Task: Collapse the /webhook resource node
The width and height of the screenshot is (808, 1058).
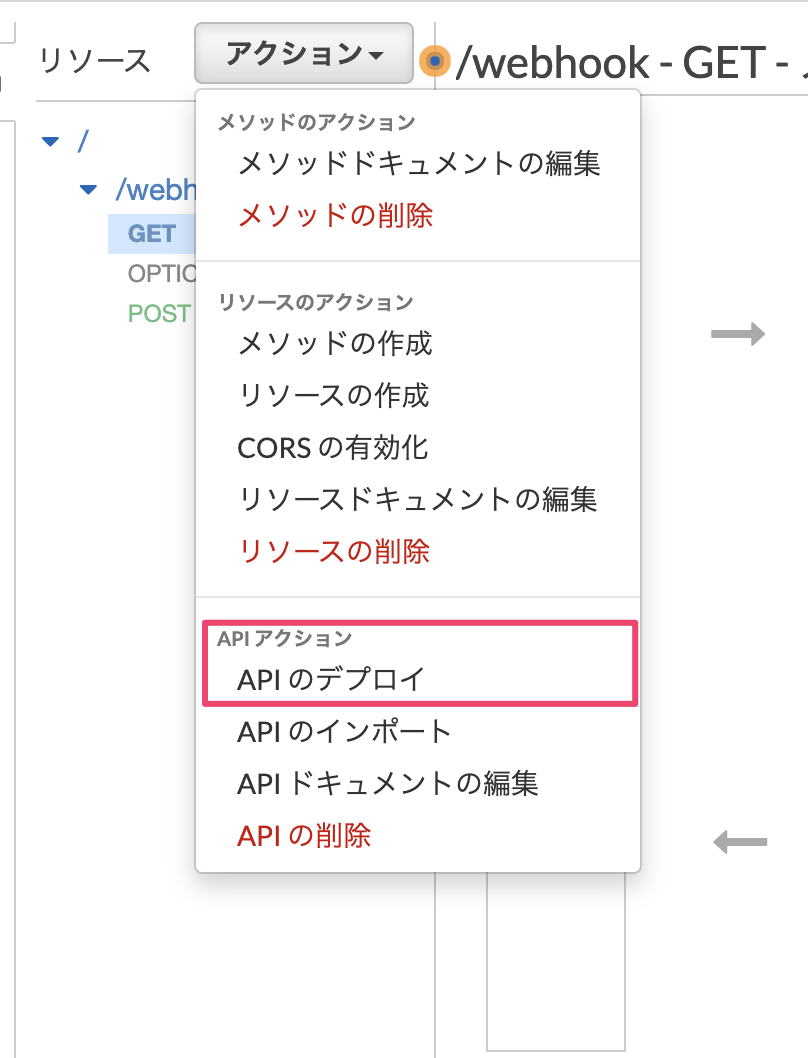Action: tap(88, 190)
